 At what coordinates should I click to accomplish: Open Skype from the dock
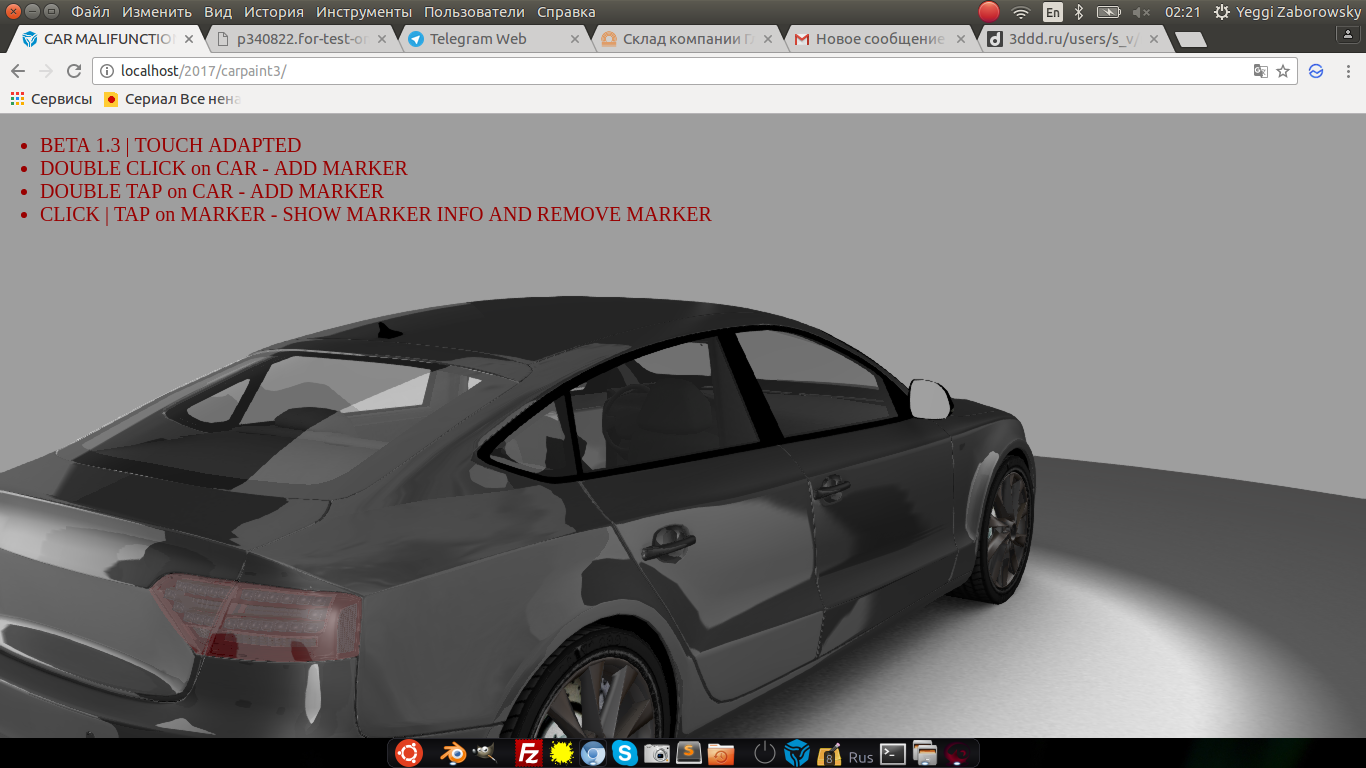click(x=625, y=754)
